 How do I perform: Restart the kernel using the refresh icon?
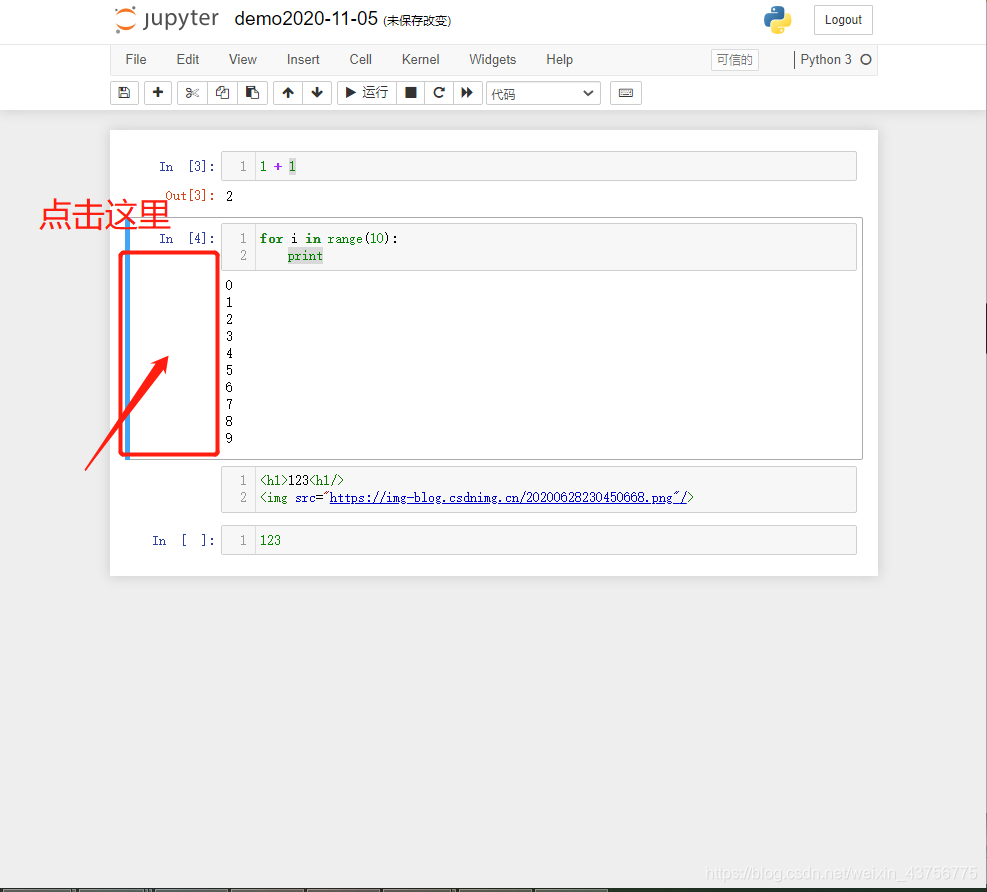tap(439, 92)
